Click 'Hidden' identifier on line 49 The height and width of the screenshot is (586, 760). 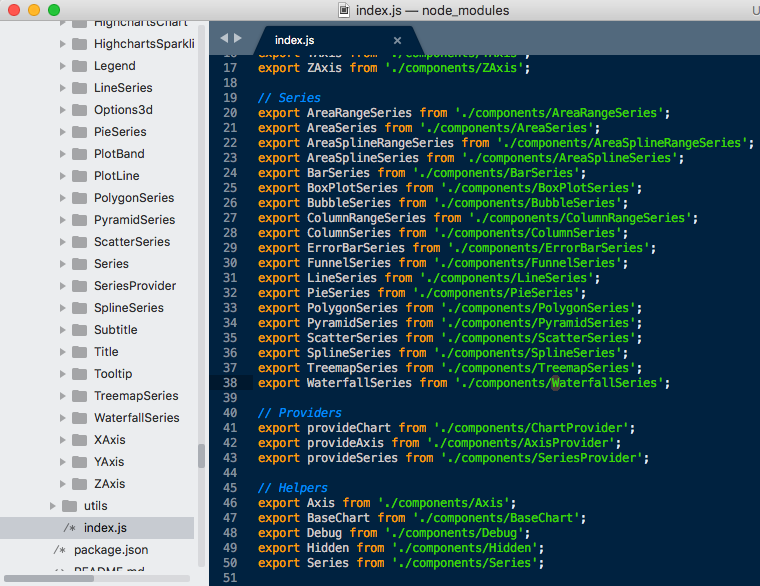pos(328,548)
